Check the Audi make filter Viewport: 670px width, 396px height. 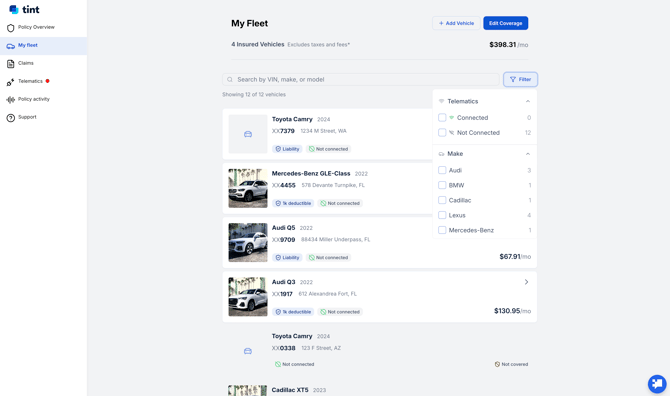pos(442,170)
